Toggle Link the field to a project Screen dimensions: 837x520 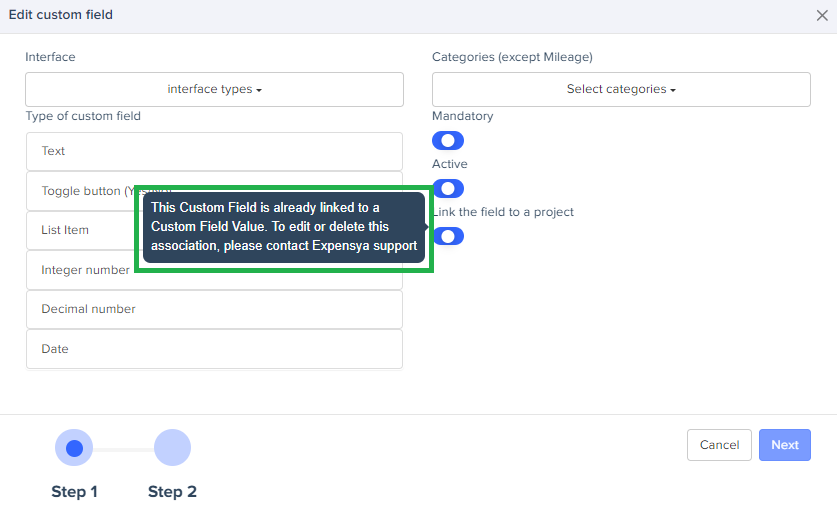coord(450,236)
